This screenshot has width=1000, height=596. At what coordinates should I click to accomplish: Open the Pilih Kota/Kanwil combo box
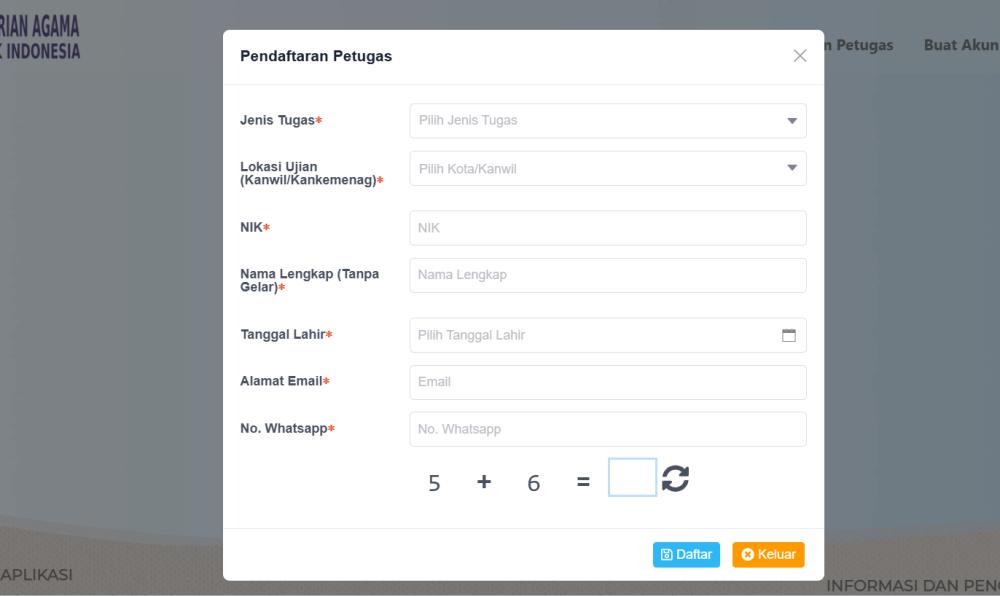coord(608,168)
